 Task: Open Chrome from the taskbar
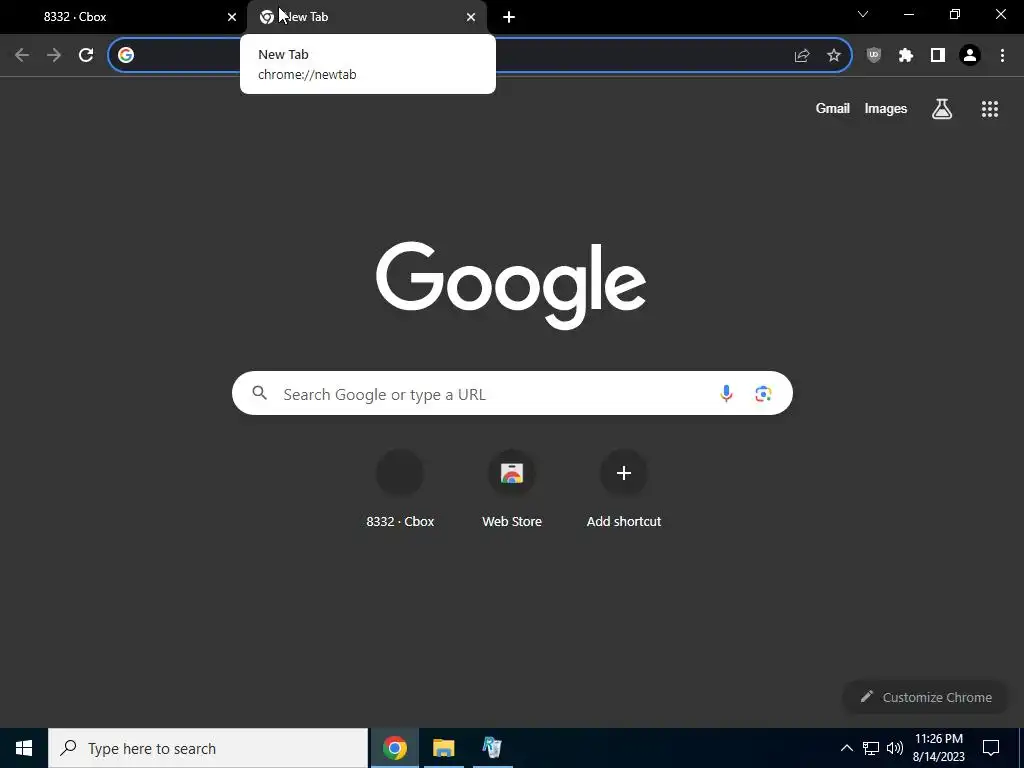point(394,748)
